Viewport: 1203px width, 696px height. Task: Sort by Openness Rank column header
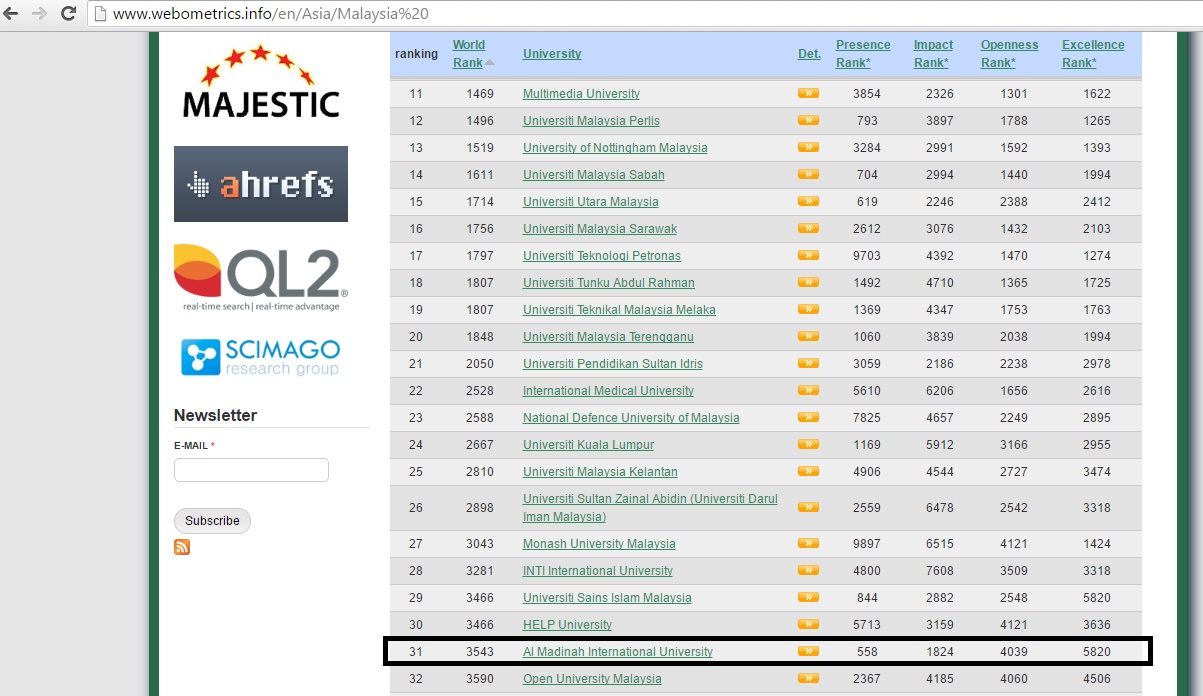pos(1009,54)
